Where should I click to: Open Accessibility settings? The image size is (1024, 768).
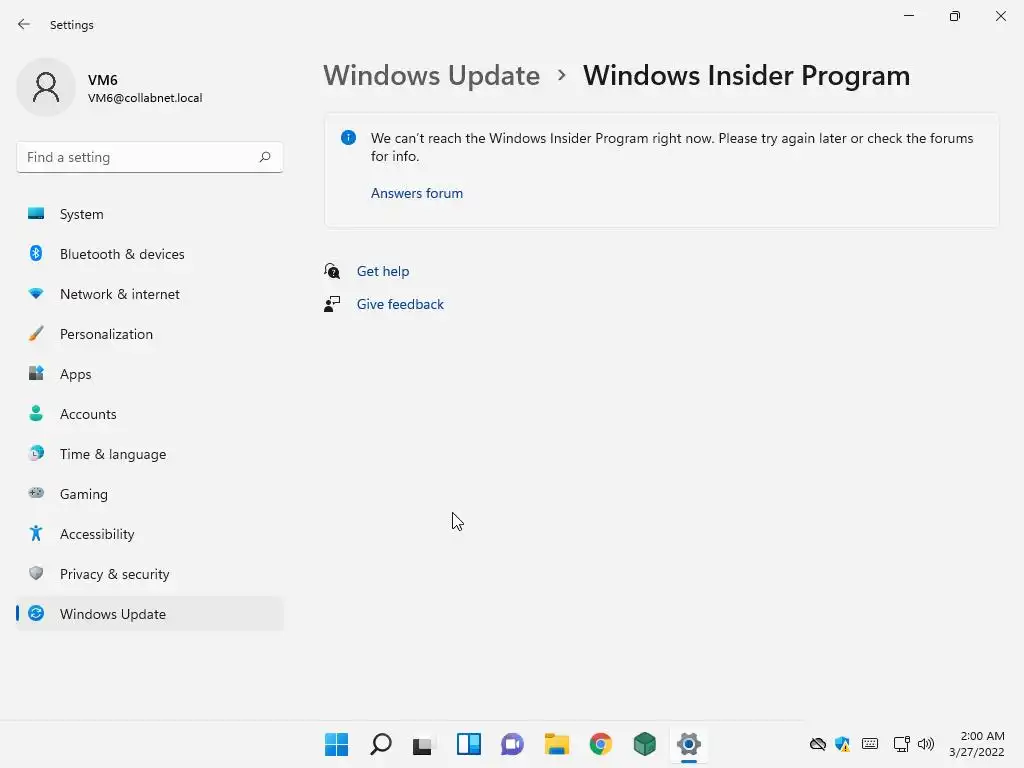pos(150,534)
